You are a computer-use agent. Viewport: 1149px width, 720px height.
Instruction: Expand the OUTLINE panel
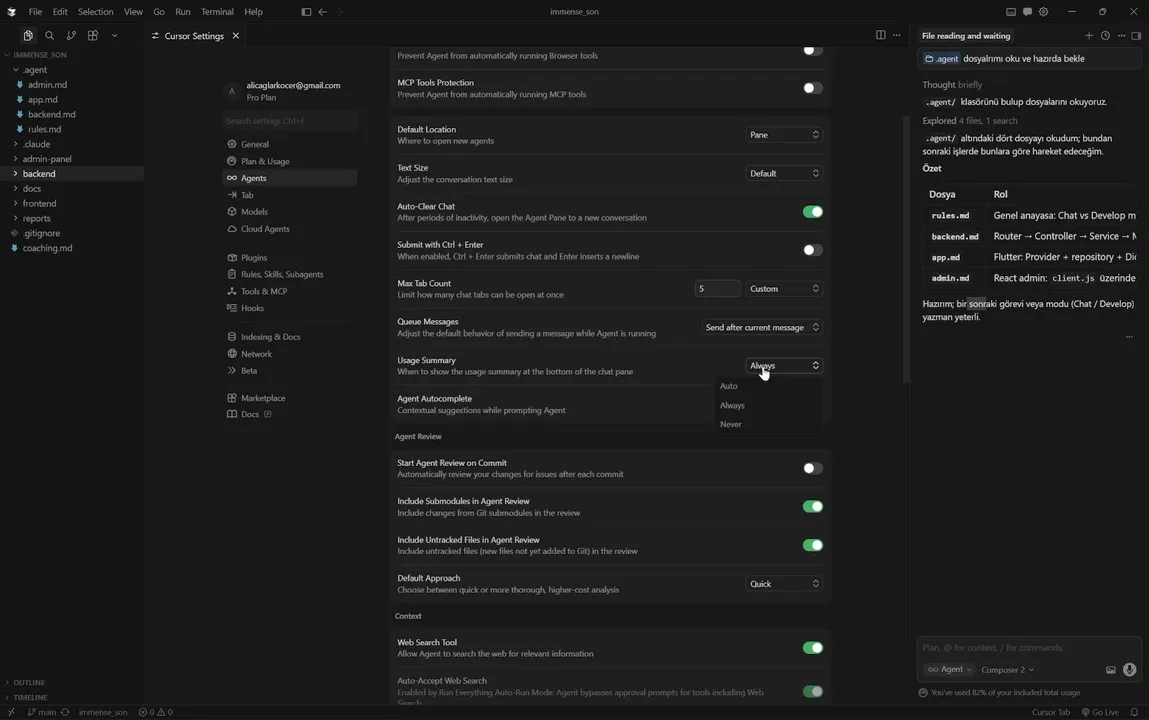point(29,683)
